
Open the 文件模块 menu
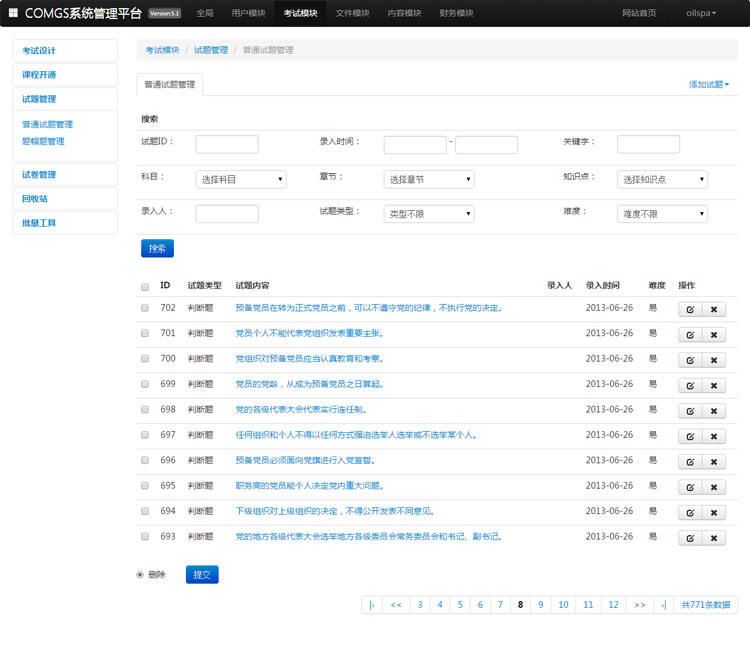pos(353,13)
